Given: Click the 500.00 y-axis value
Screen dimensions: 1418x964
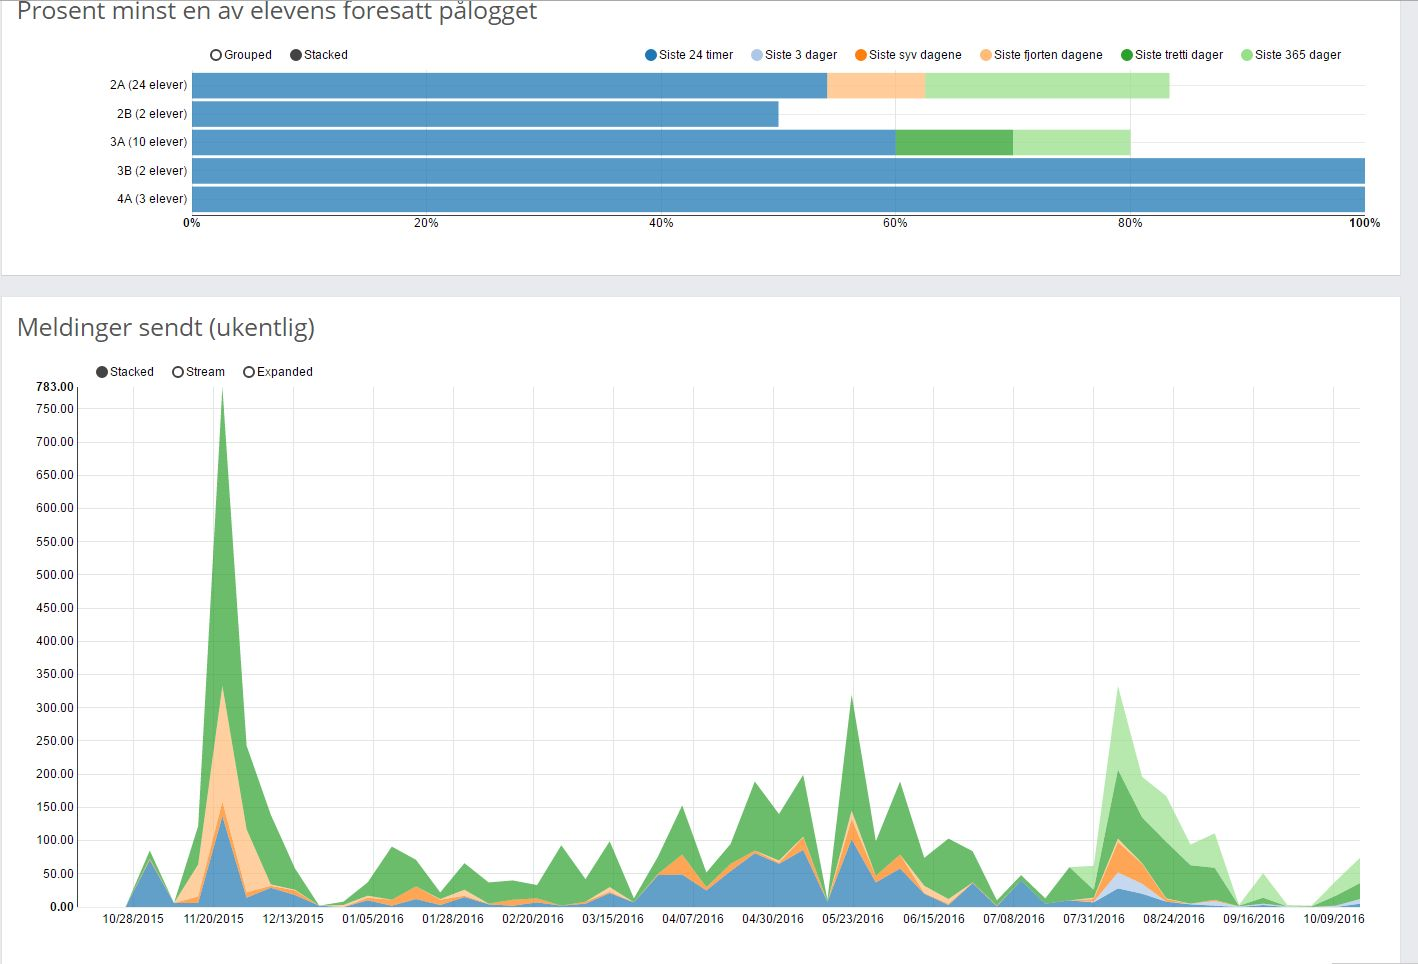Looking at the screenshot, I should click(55, 575).
